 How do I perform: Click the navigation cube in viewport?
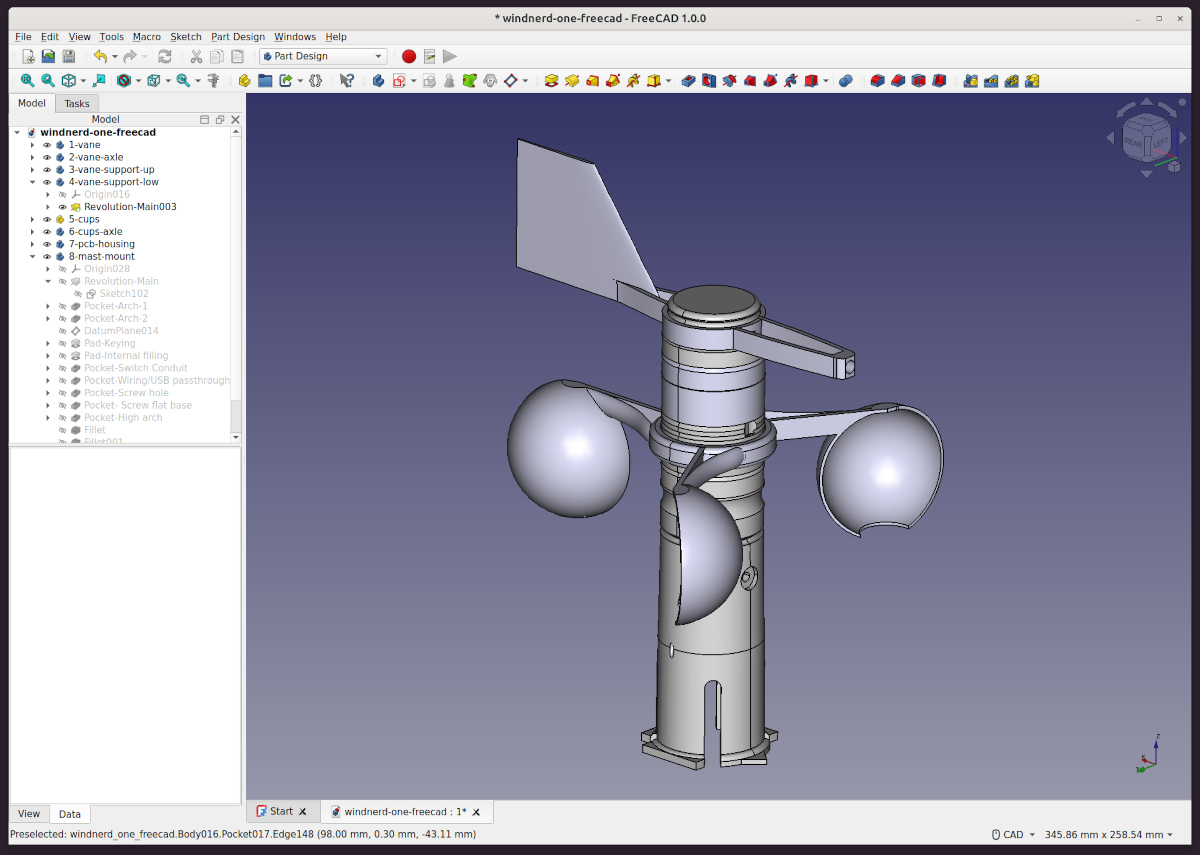[1146, 140]
